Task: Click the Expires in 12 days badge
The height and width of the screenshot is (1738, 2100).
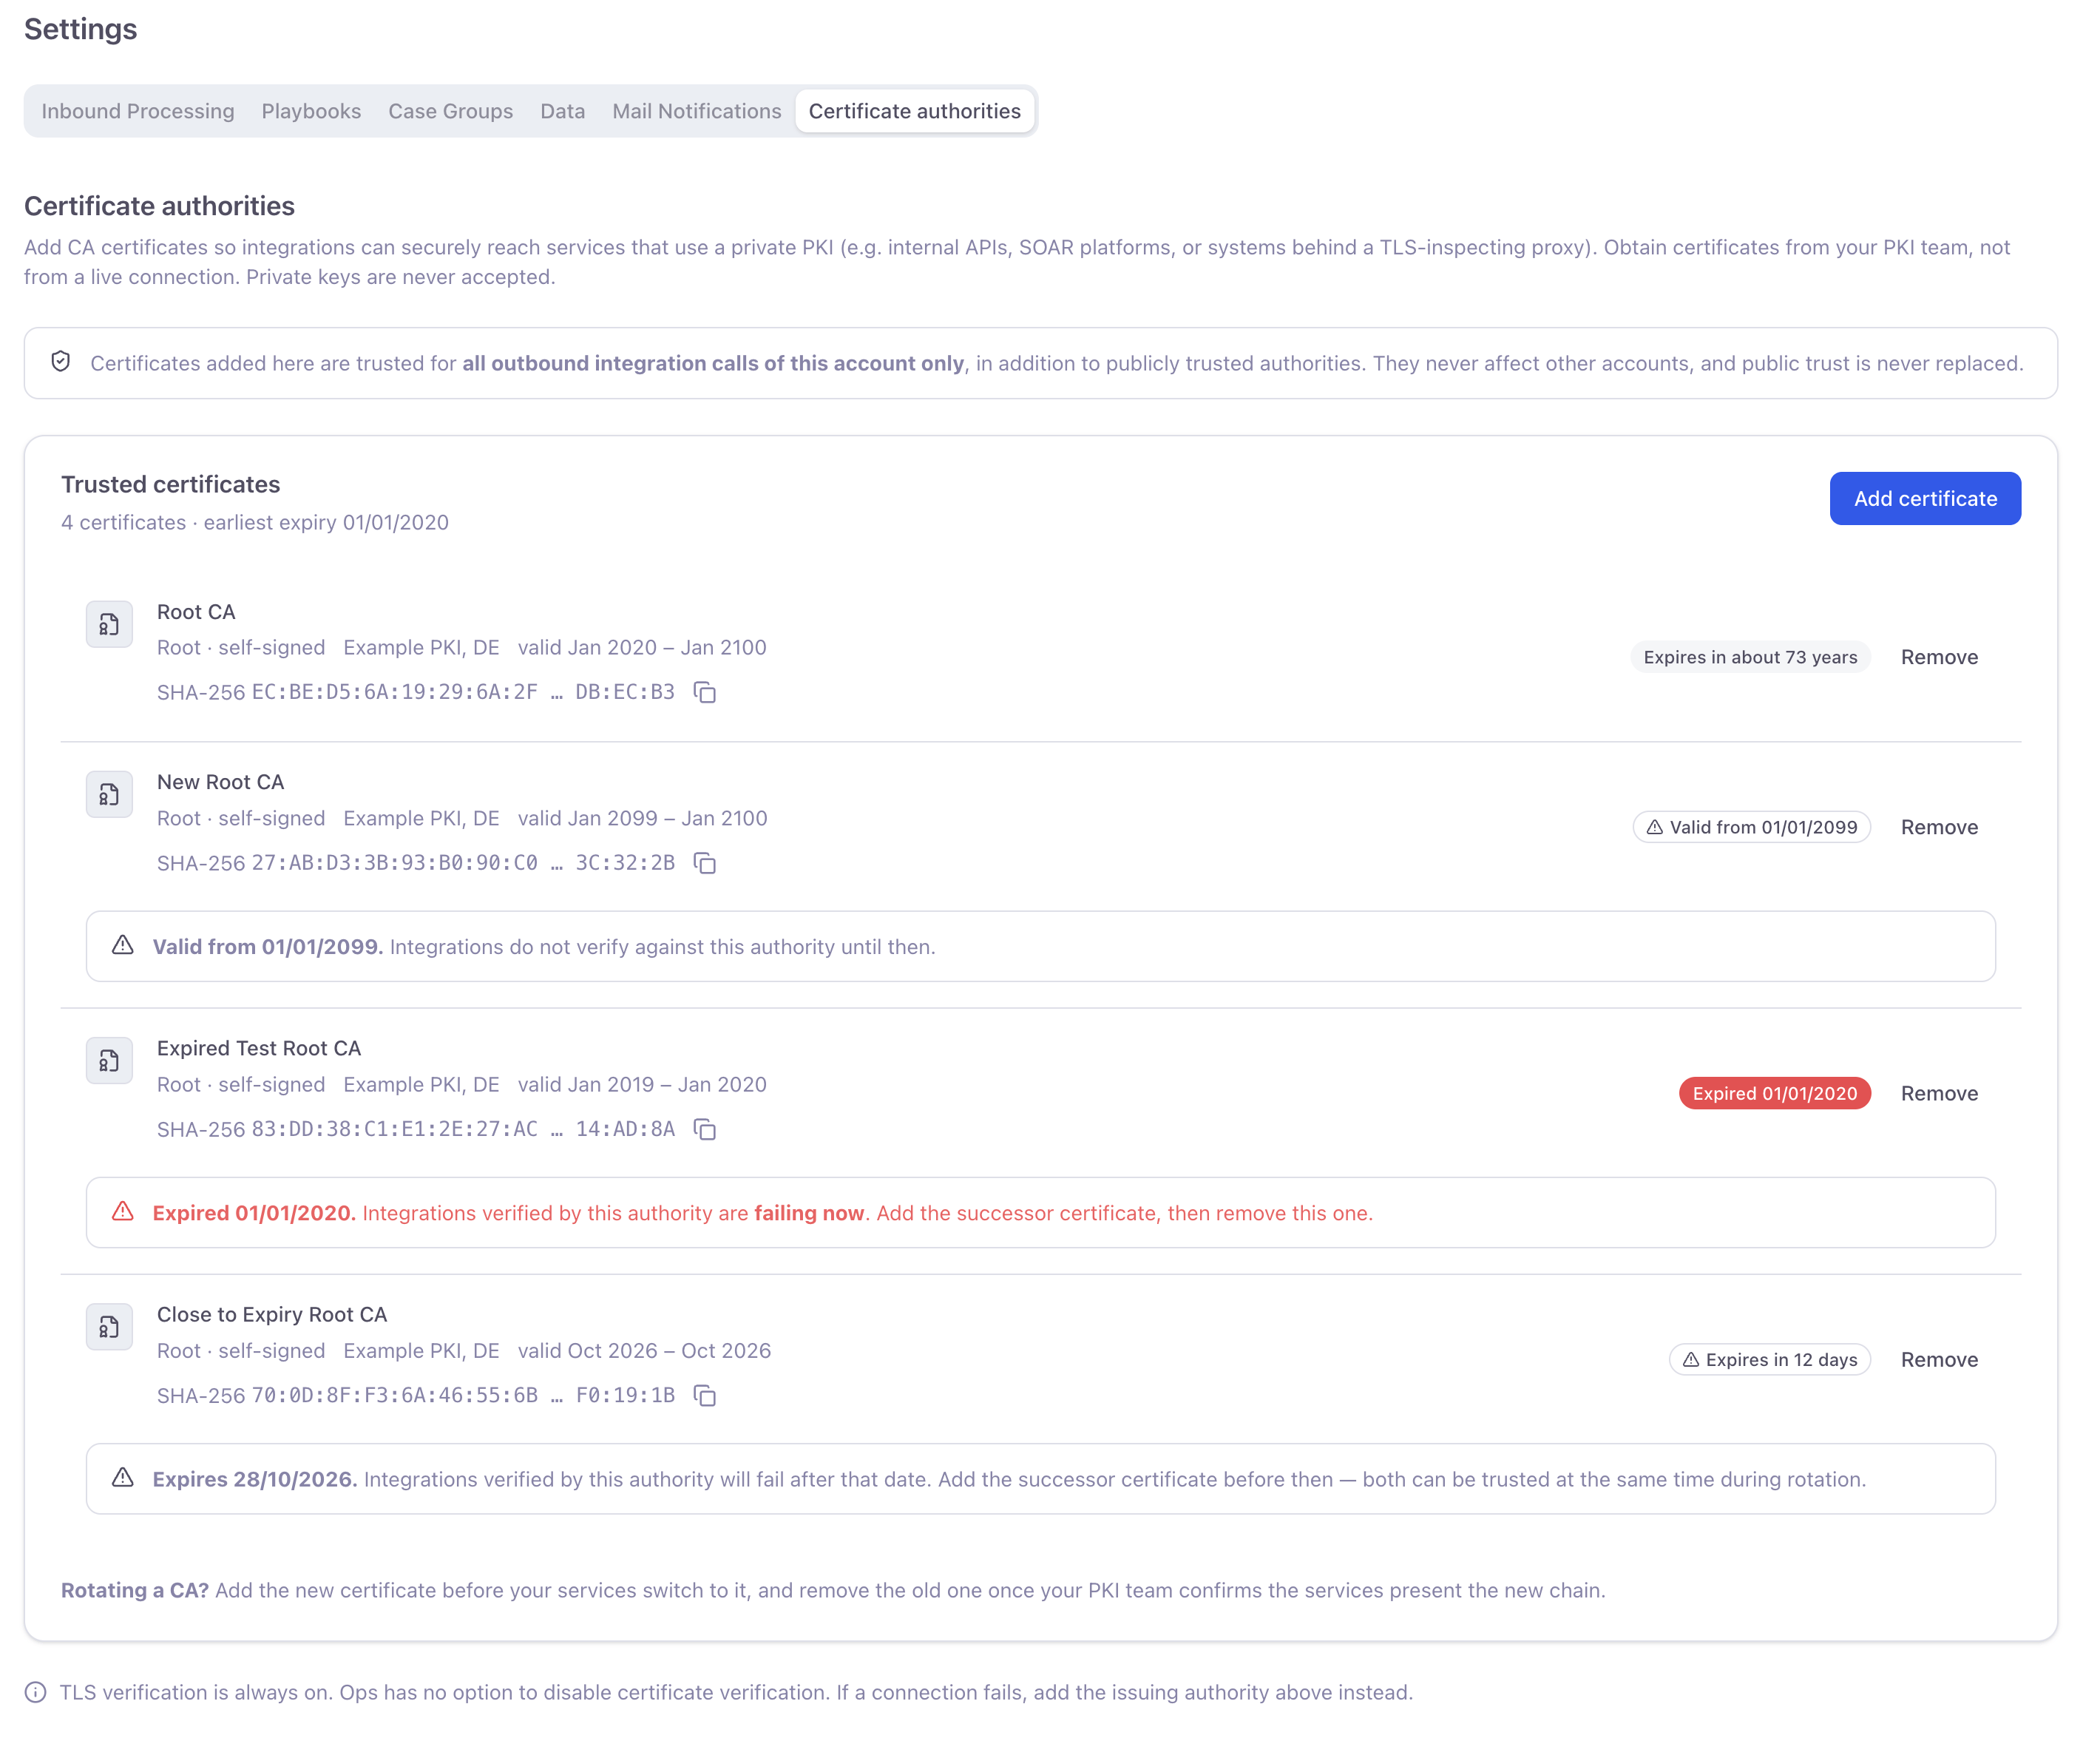Action: coord(1770,1359)
